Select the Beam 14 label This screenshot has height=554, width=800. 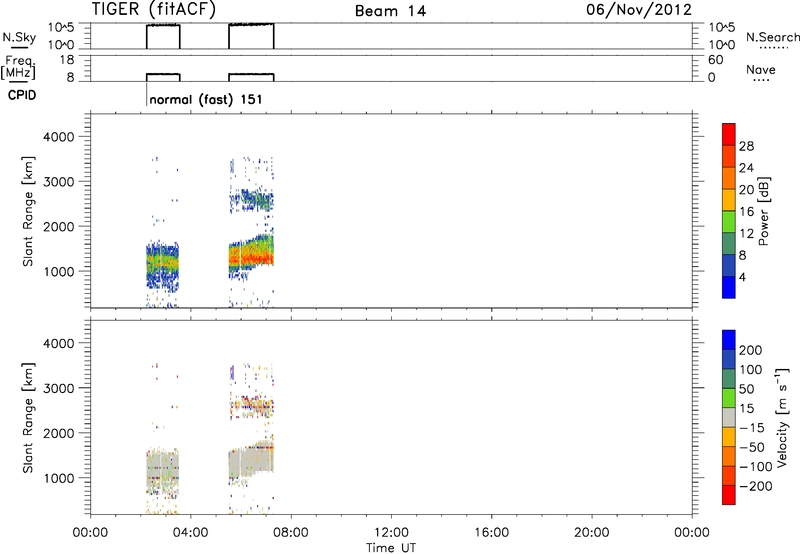[390, 11]
